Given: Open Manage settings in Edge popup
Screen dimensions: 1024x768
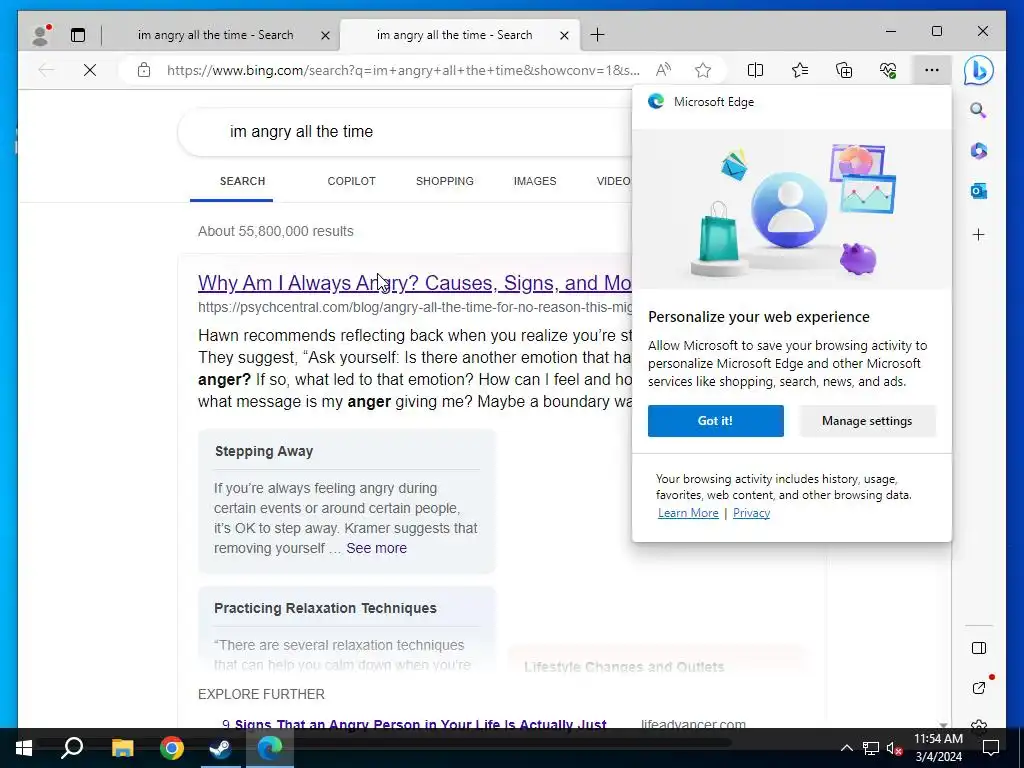Looking at the screenshot, I should pyautogui.click(x=867, y=421).
